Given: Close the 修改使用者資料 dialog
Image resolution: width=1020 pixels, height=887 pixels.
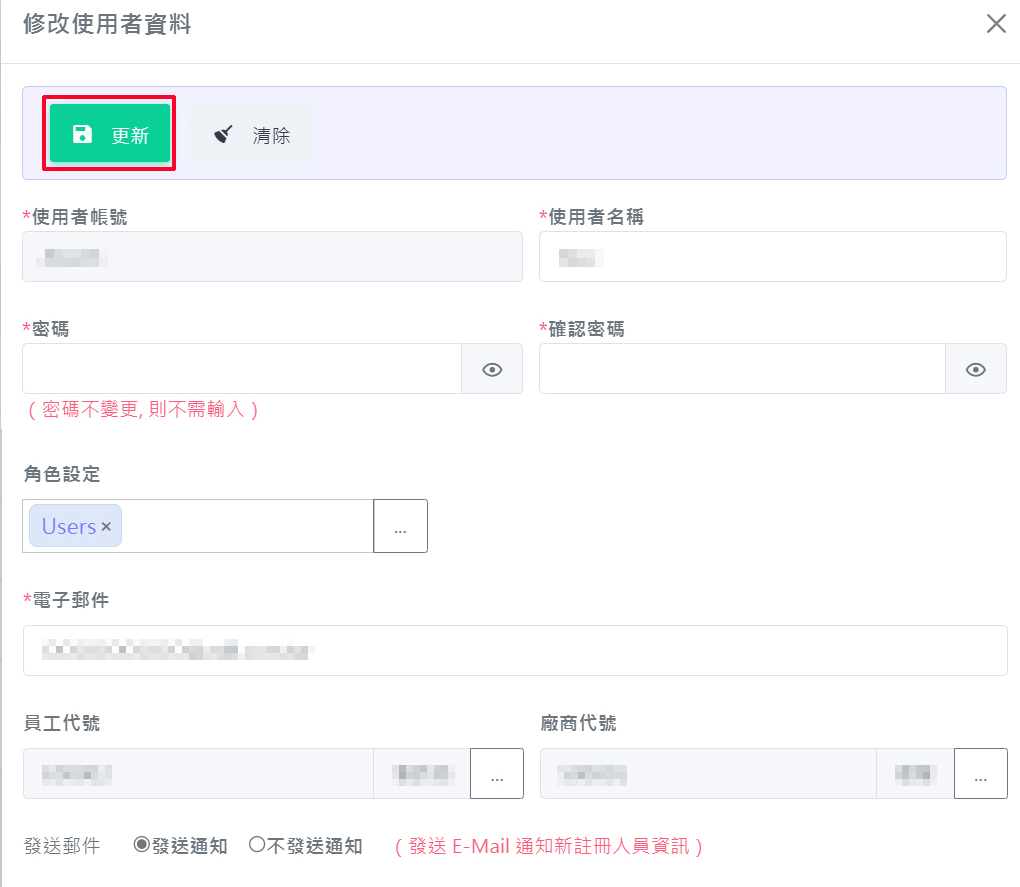Looking at the screenshot, I should 996,24.
